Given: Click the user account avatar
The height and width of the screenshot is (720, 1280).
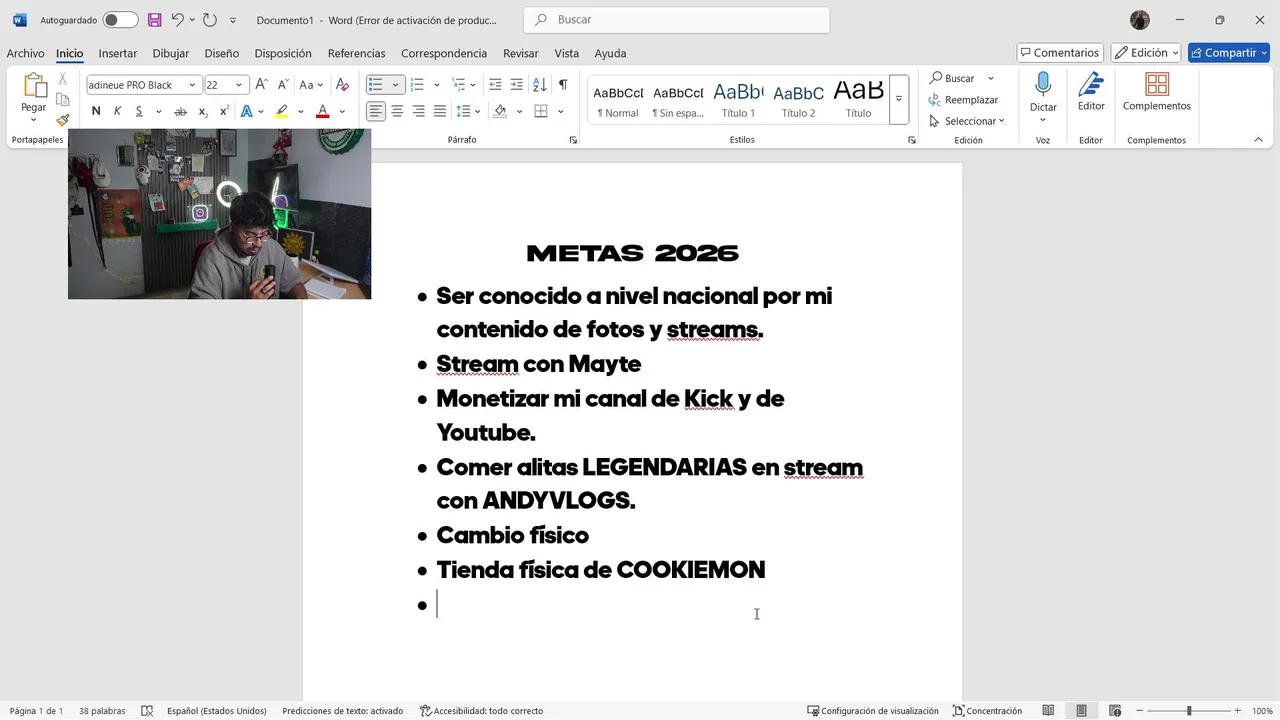Looking at the screenshot, I should tap(1140, 20).
